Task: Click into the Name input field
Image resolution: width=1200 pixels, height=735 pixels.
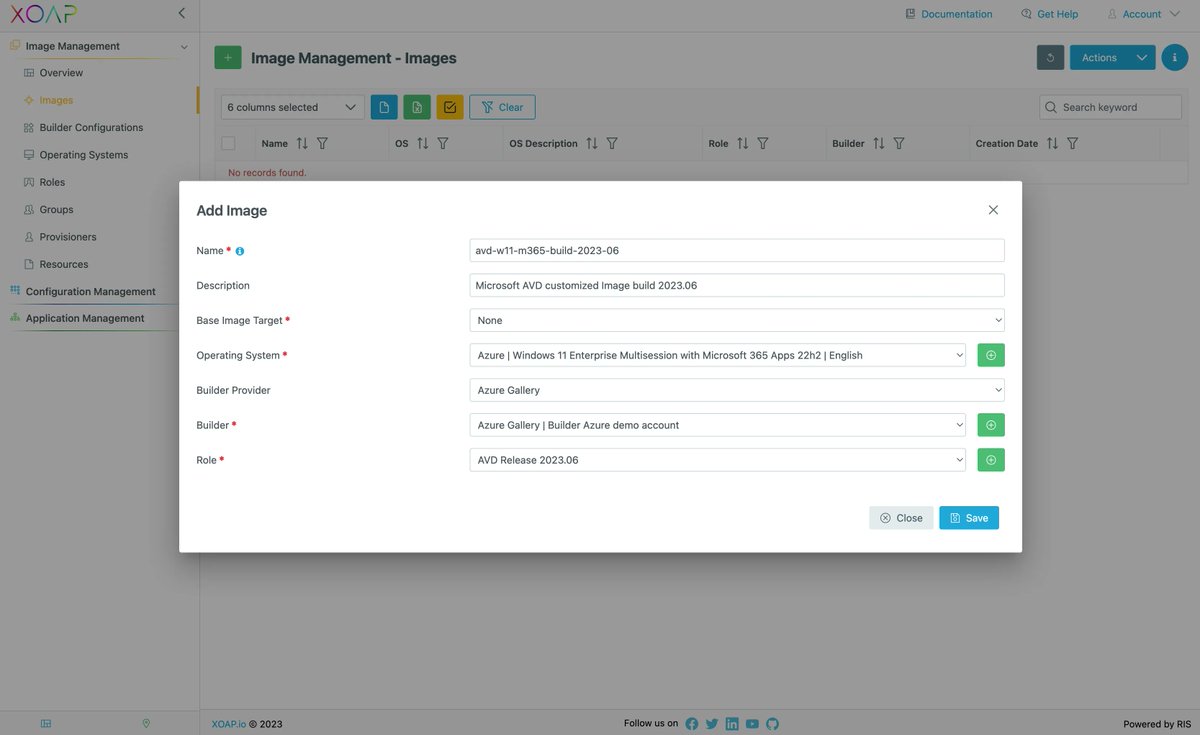Action: tap(737, 250)
